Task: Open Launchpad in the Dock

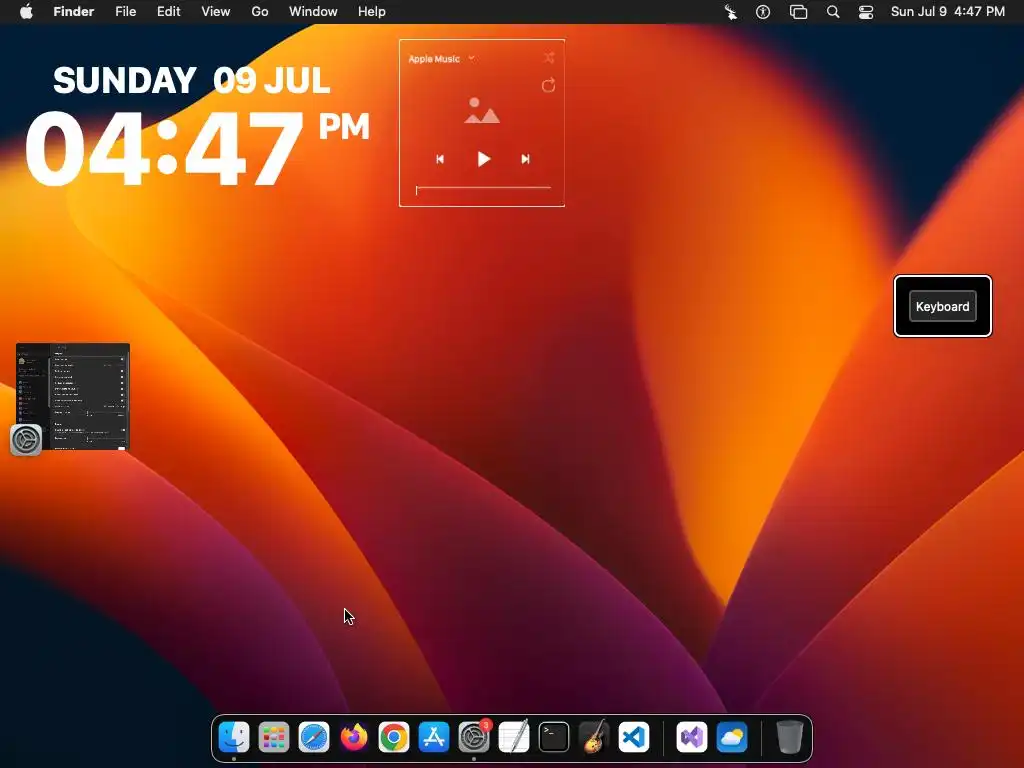Action: 274,737
